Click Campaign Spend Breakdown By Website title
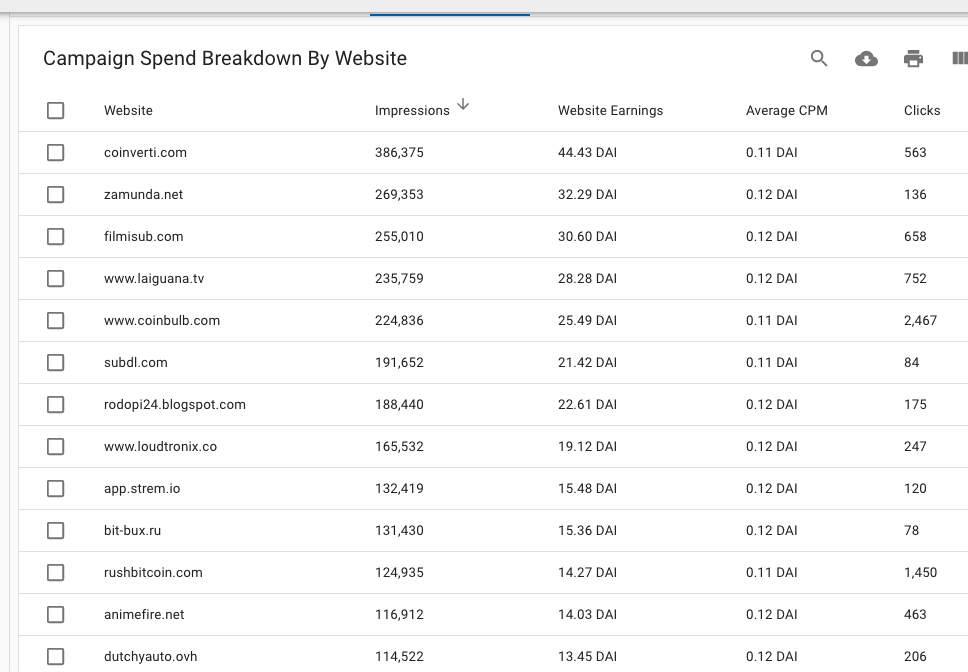The width and height of the screenshot is (968, 672). coord(225,58)
